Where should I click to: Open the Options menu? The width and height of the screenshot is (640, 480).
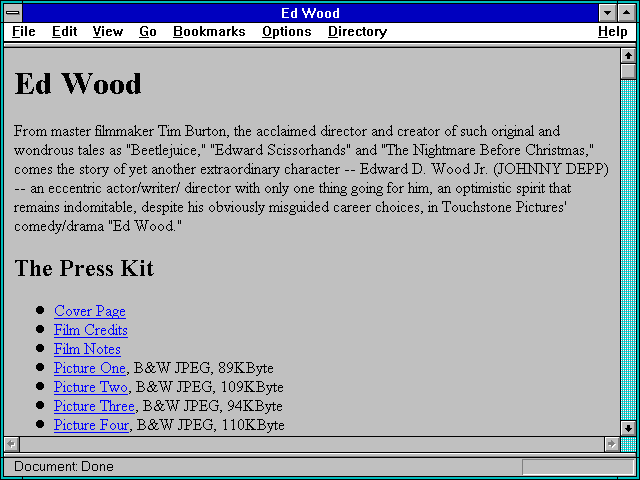(287, 32)
